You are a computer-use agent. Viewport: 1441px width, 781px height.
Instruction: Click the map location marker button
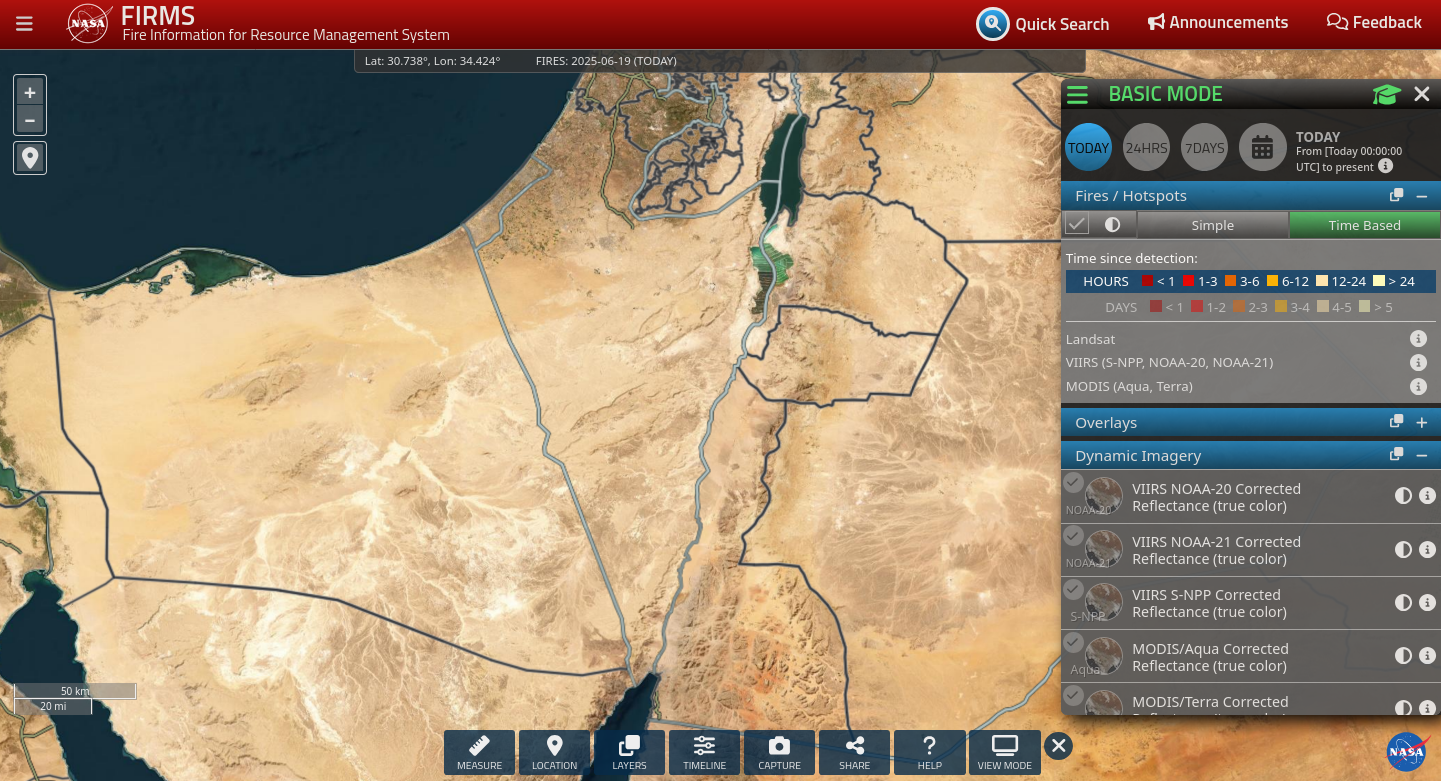[x=30, y=158]
